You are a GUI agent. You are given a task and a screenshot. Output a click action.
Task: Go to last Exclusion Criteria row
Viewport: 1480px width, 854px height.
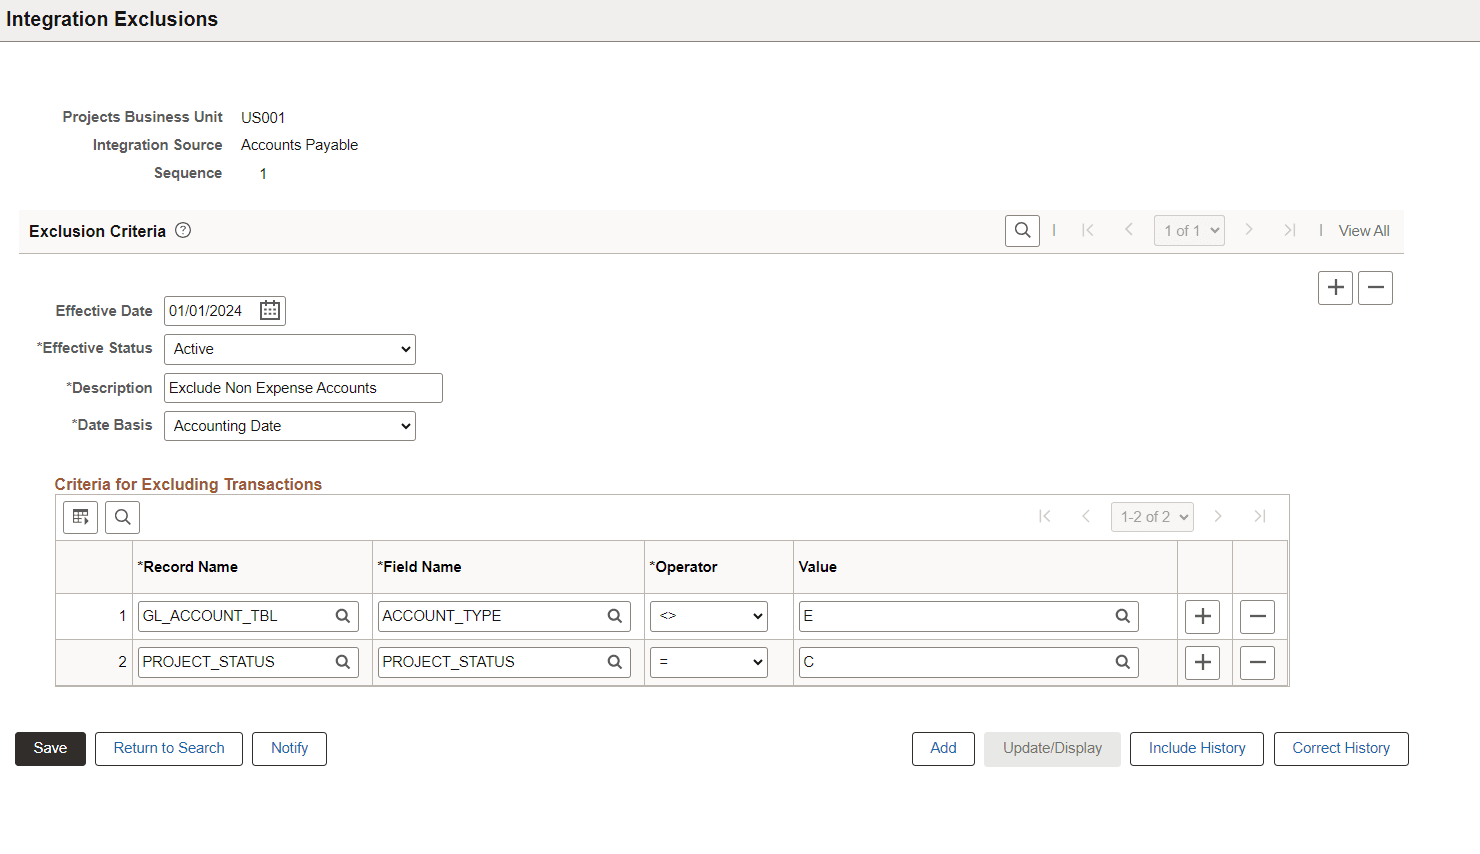coord(1290,231)
